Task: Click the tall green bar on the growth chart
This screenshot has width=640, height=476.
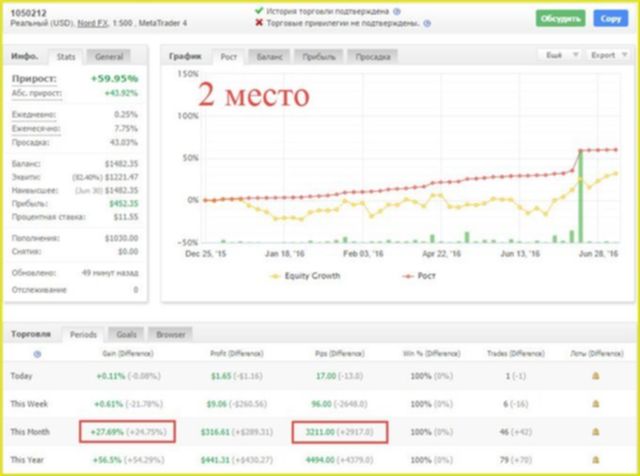Action: (580, 197)
